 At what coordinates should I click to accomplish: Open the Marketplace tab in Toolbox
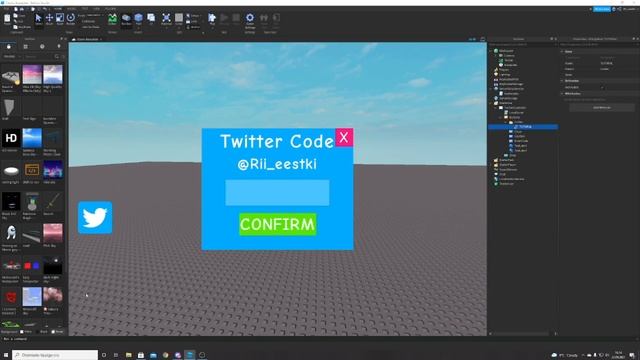[9, 47]
